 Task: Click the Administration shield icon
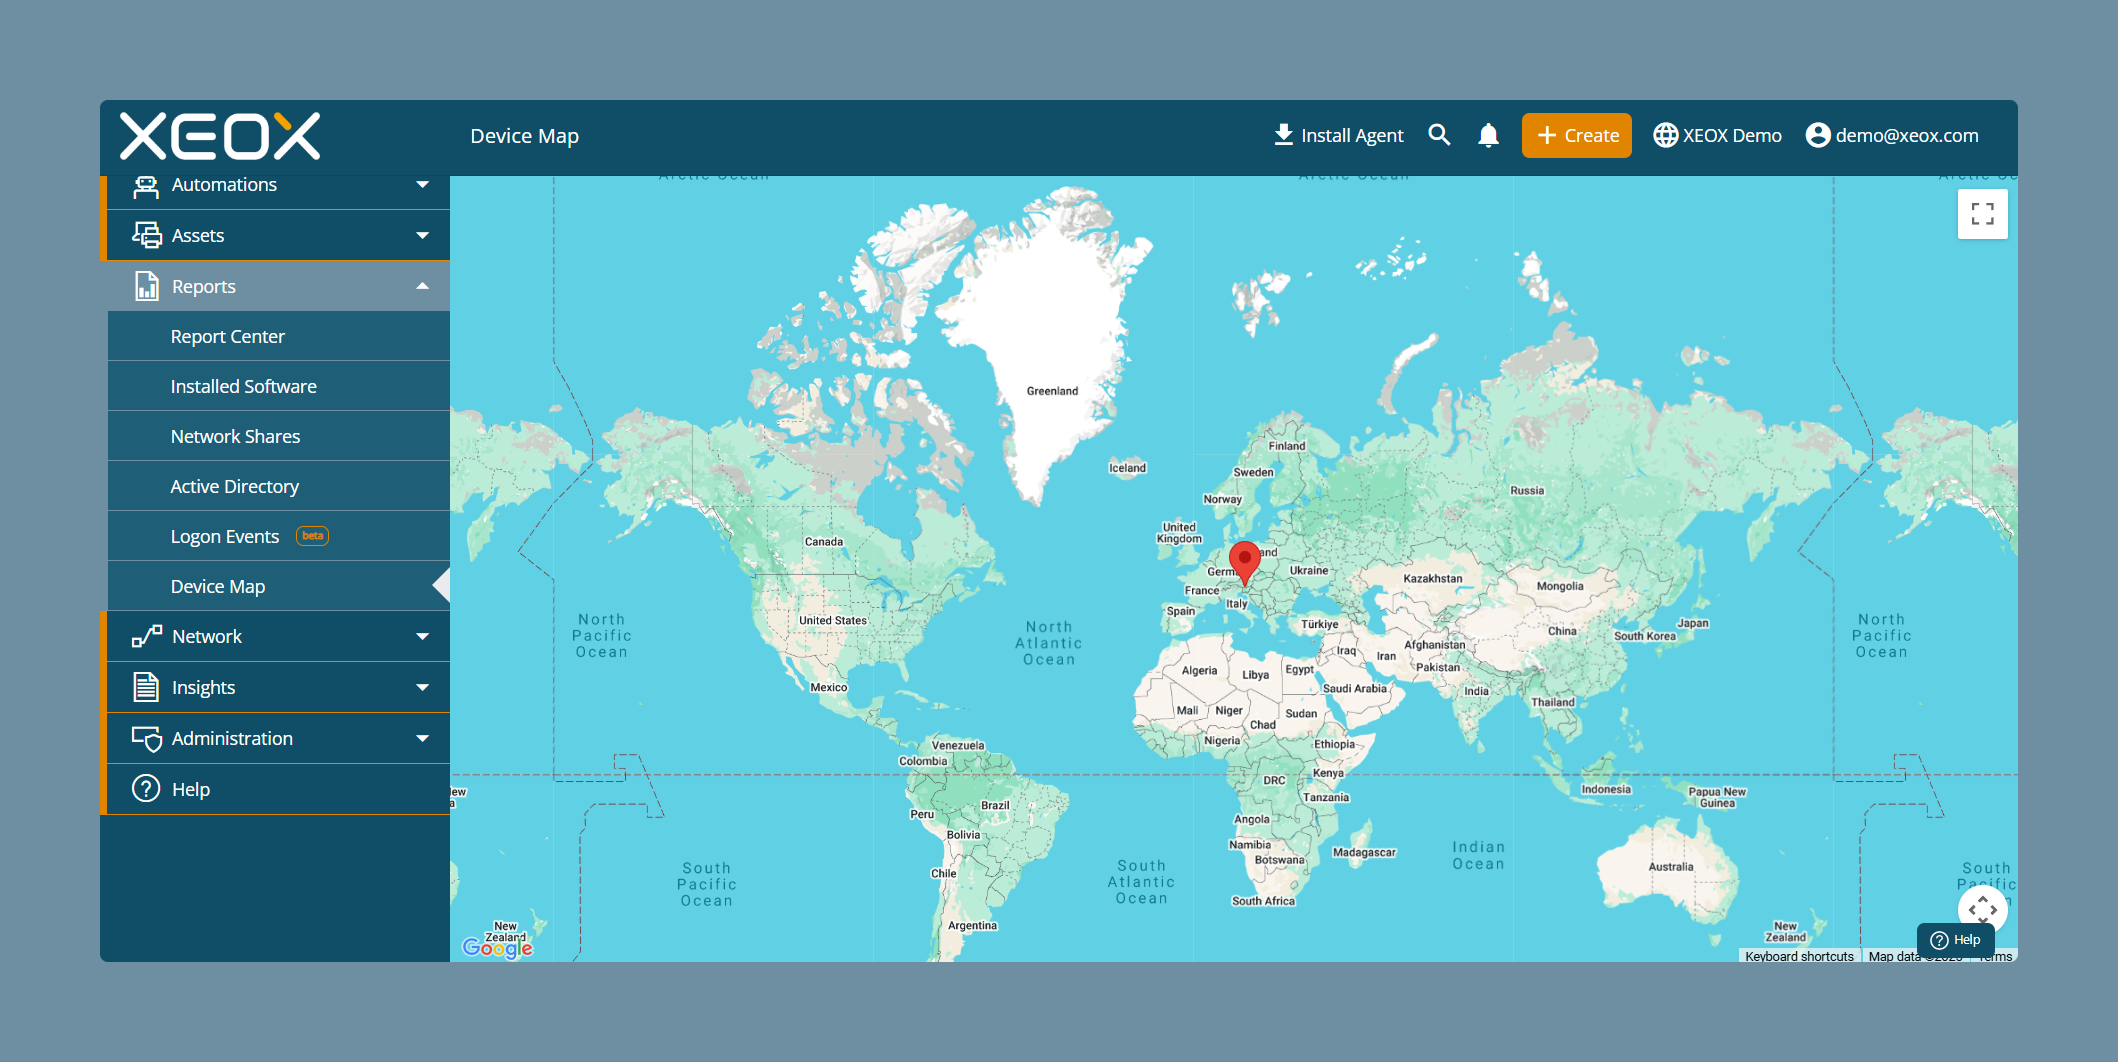click(x=146, y=738)
